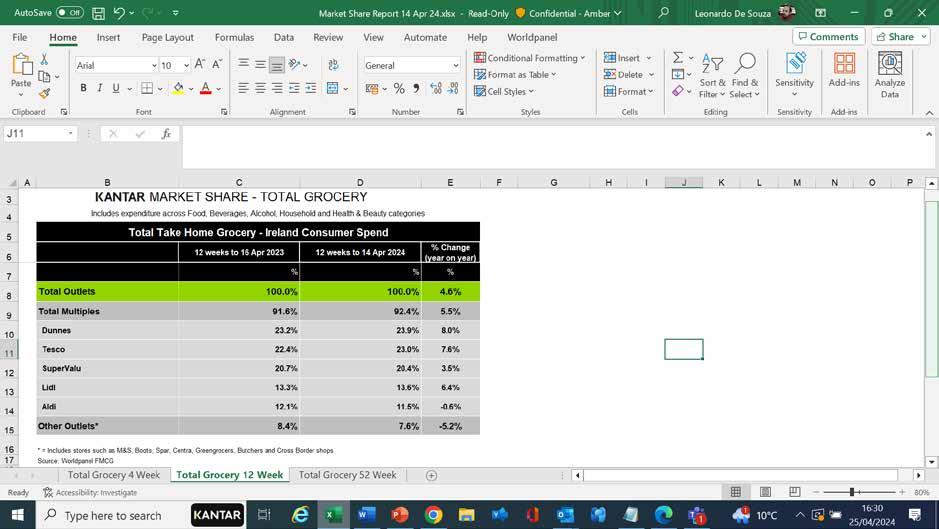Click Increase Indent icon
Viewport: 939px width, 529px height.
(x=311, y=89)
